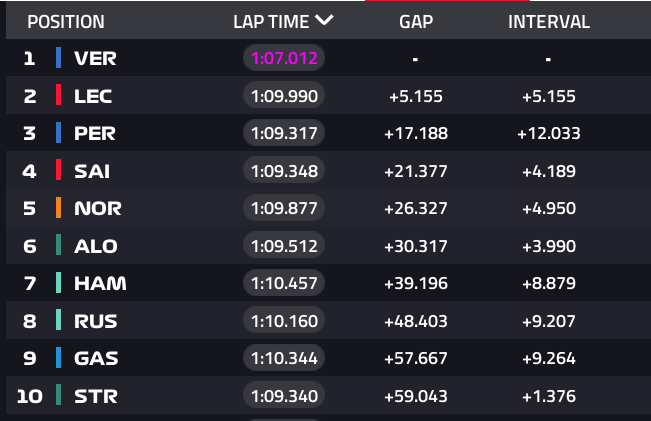Select the GAP column header

click(x=416, y=21)
